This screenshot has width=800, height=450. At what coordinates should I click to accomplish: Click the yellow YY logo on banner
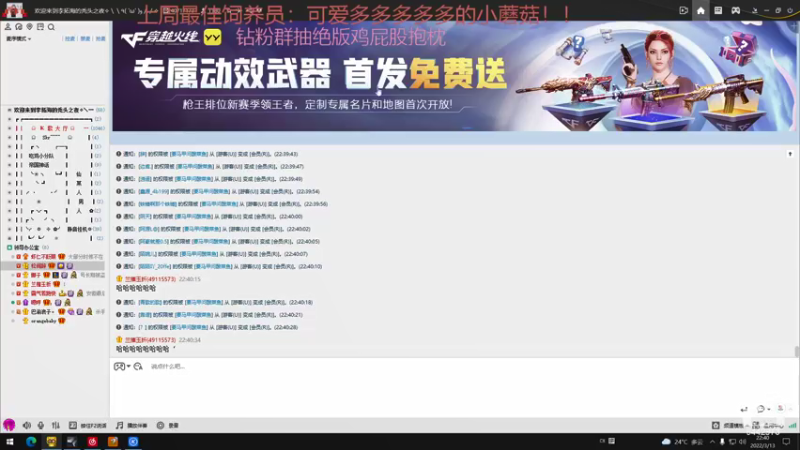(x=212, y=37)
